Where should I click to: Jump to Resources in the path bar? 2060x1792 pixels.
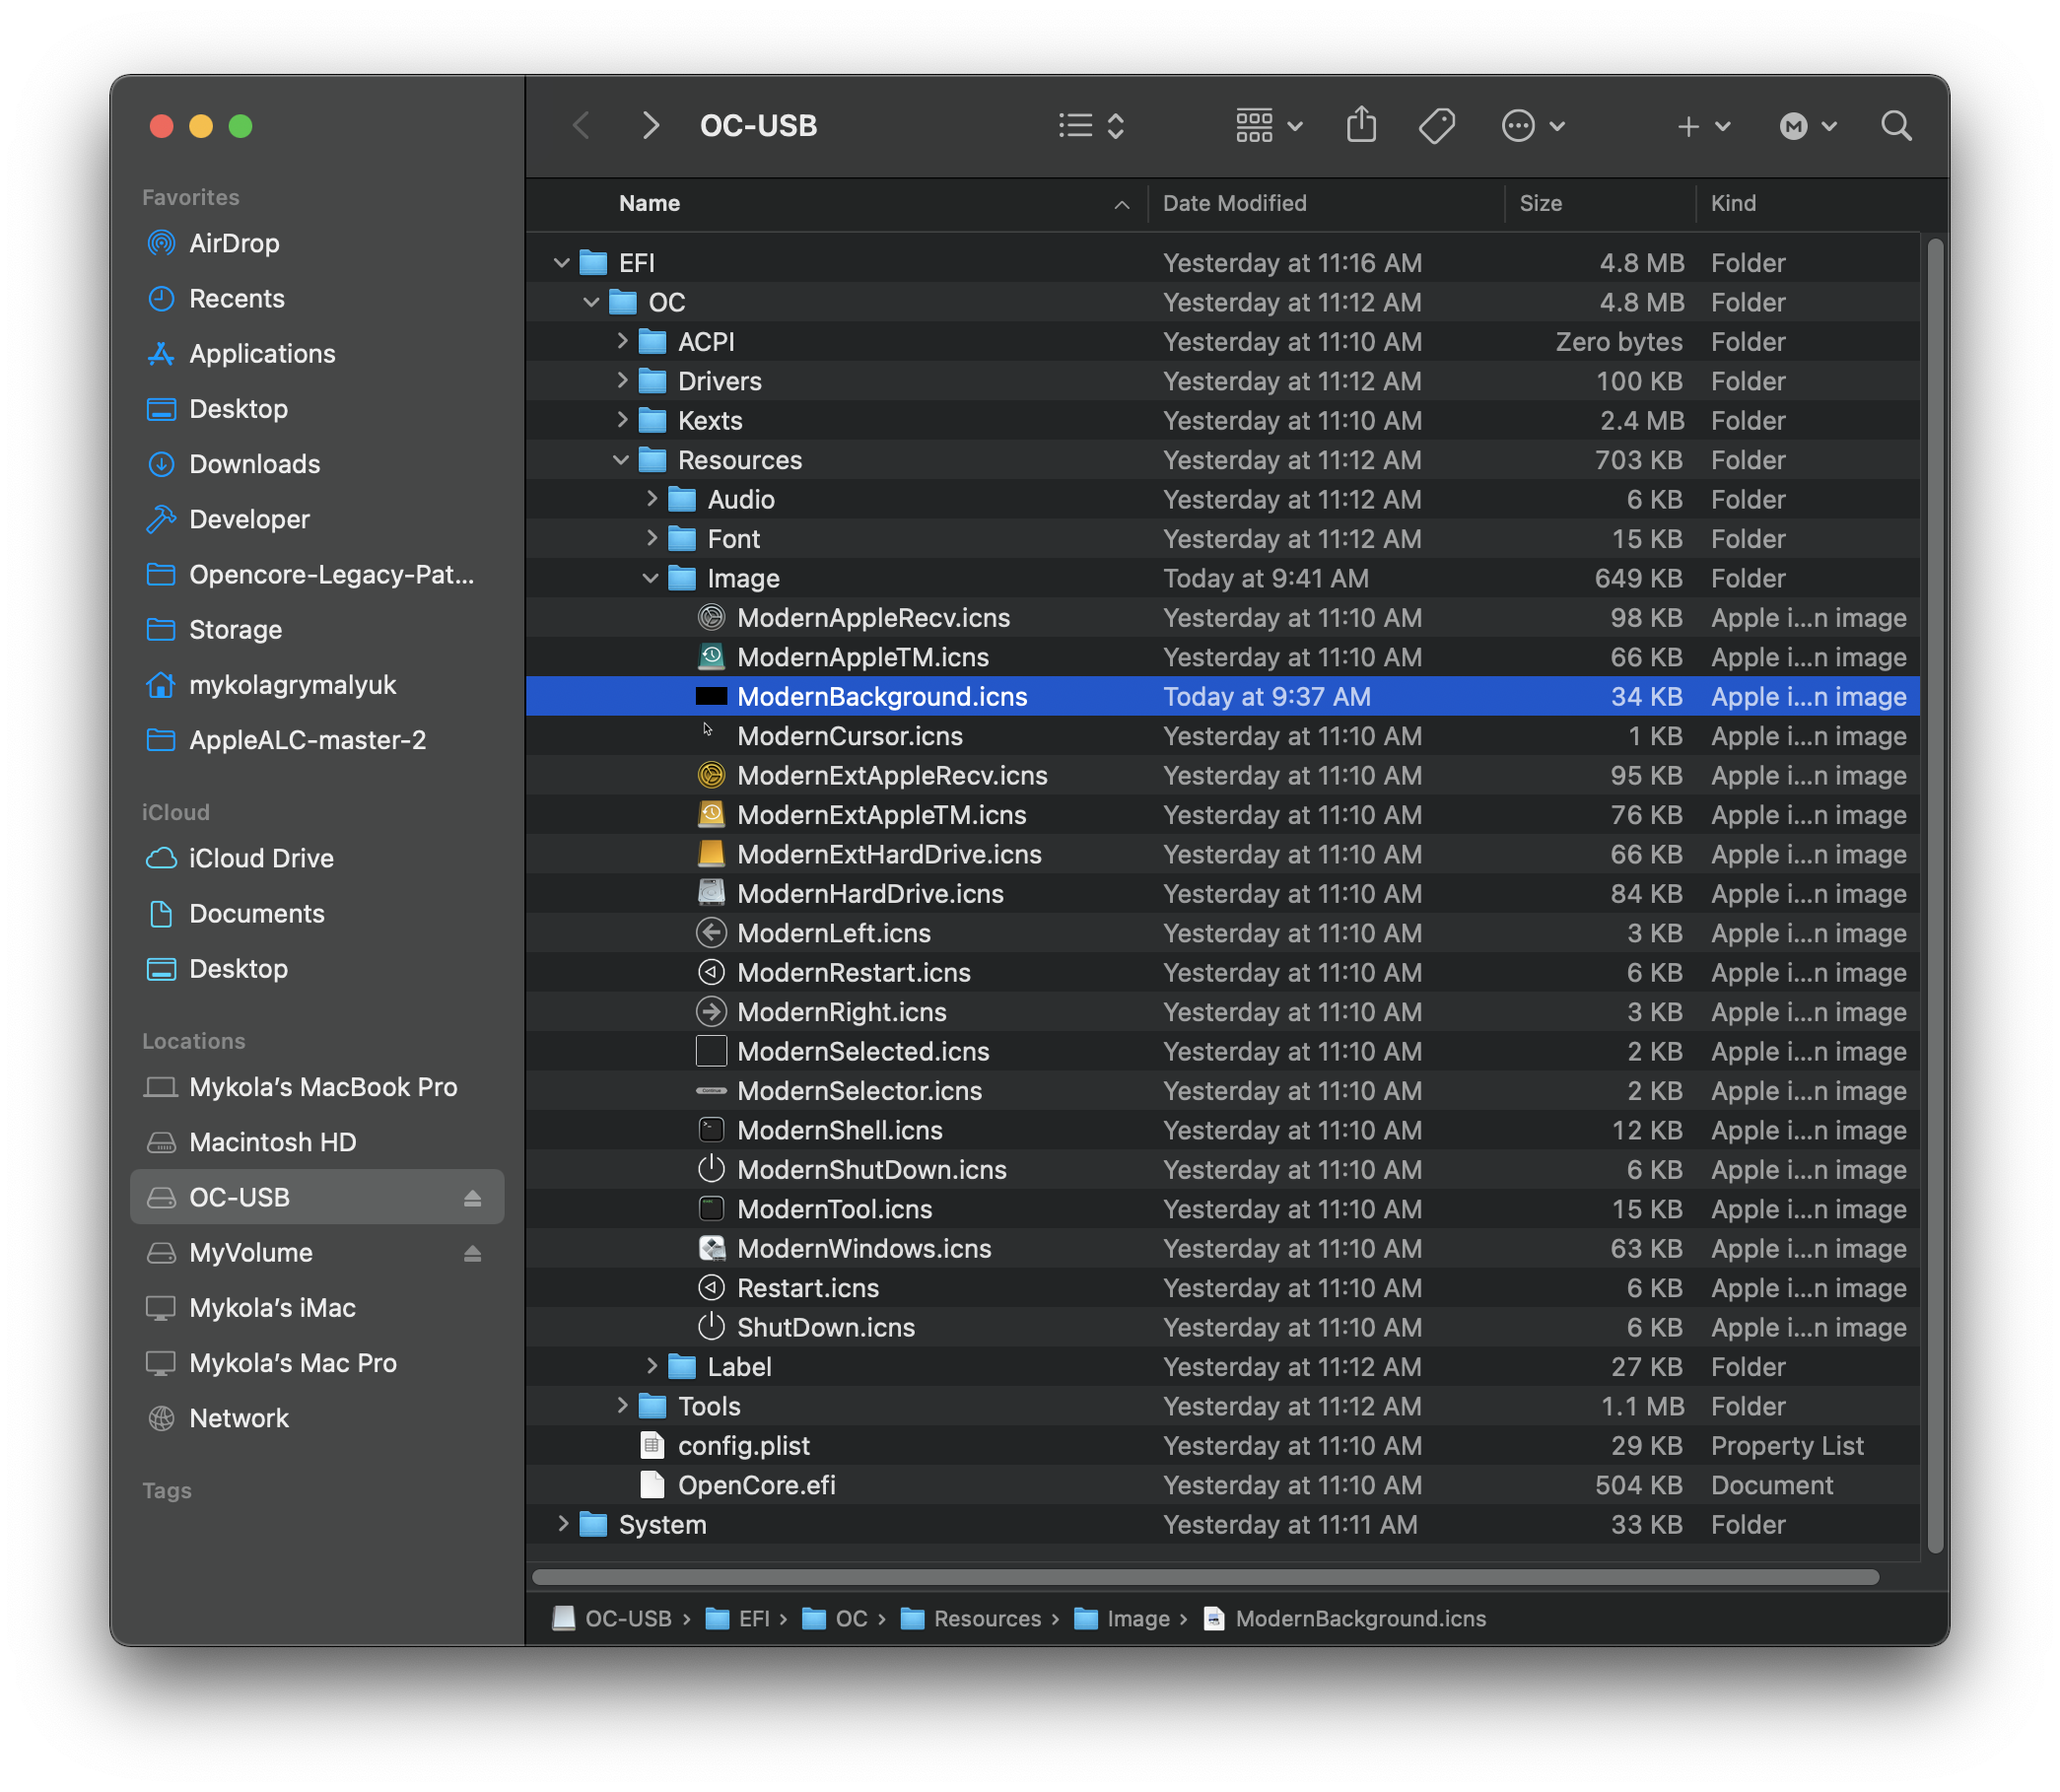coord(986,1618)
